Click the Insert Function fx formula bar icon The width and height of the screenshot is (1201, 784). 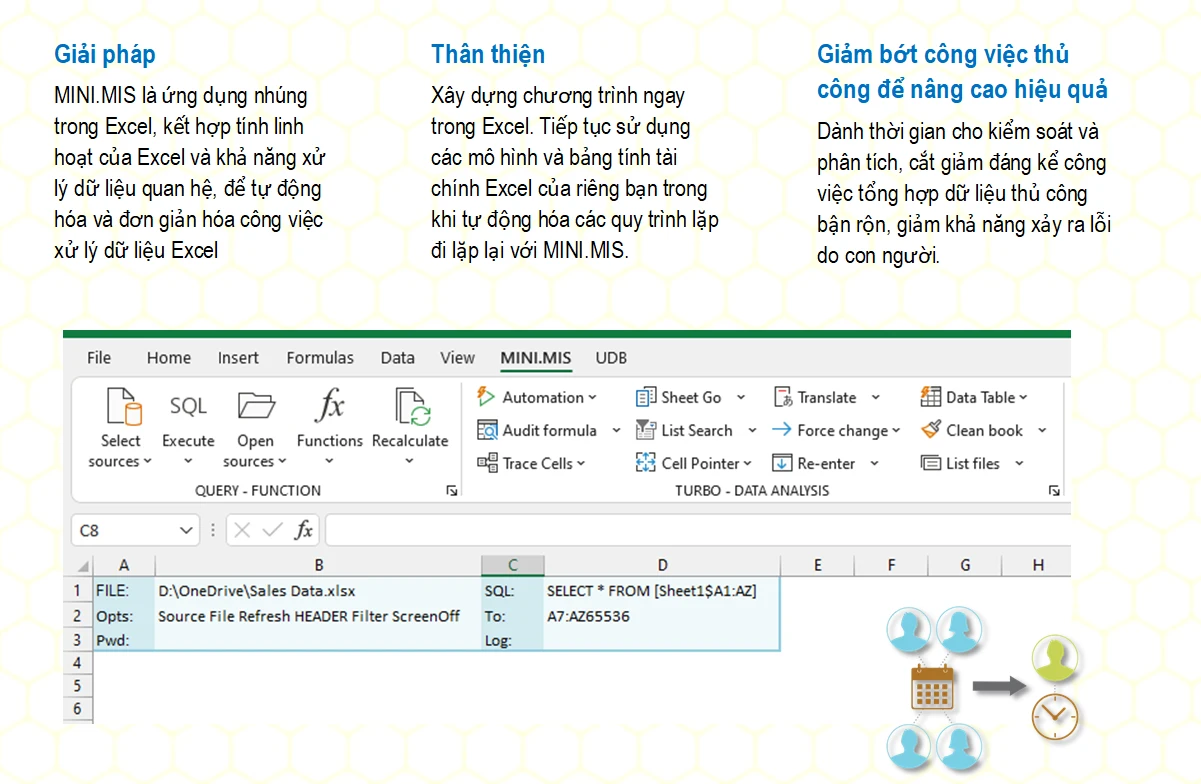tap(304, 530)
